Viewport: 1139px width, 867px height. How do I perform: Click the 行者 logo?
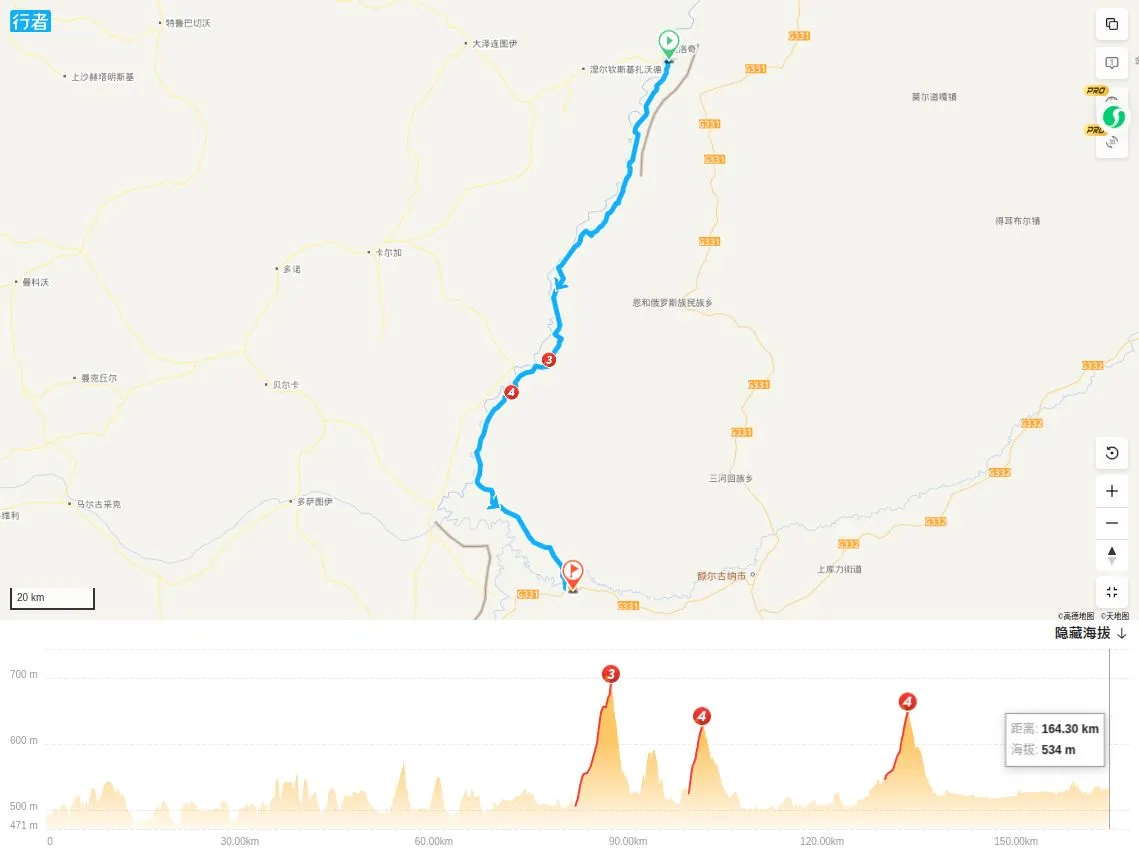pos(30,21)
